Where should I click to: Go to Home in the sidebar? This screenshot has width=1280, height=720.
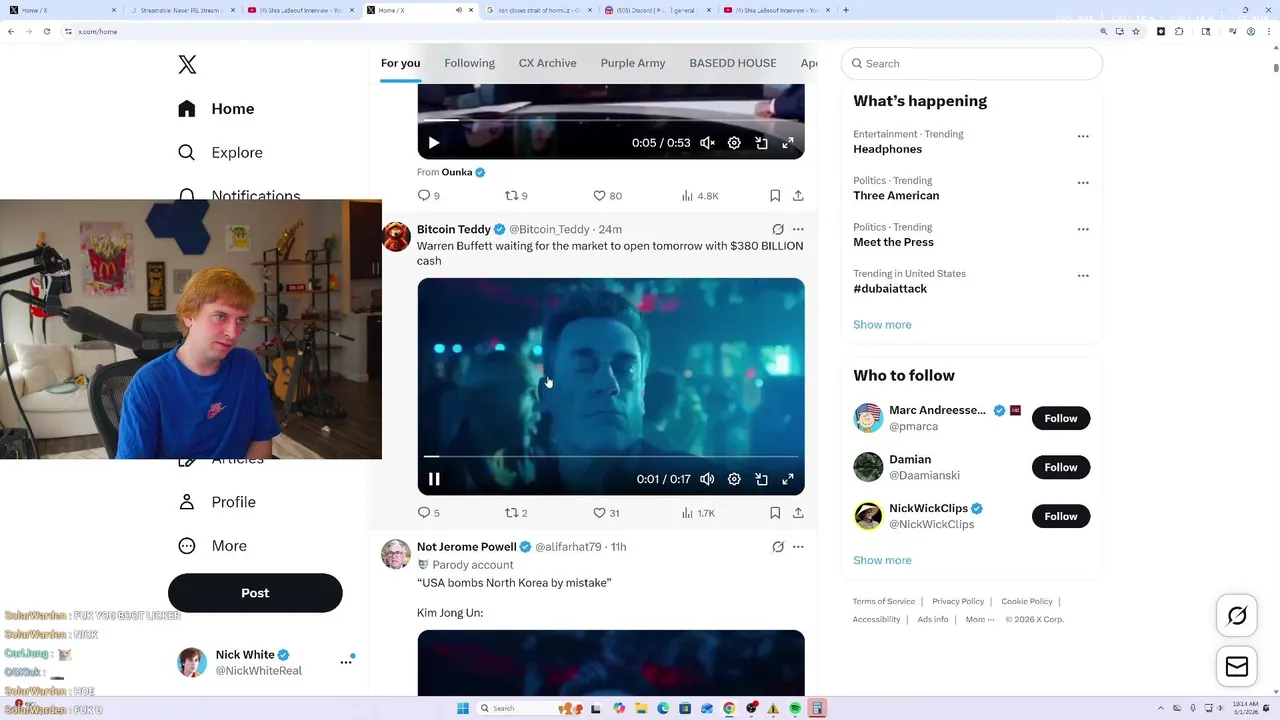pos(216,109)
